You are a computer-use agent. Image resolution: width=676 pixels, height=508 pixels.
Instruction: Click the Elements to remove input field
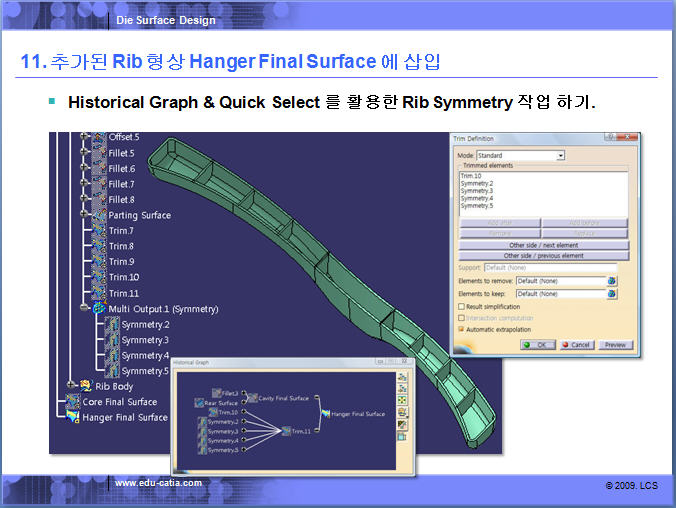(x=560, y=282)
